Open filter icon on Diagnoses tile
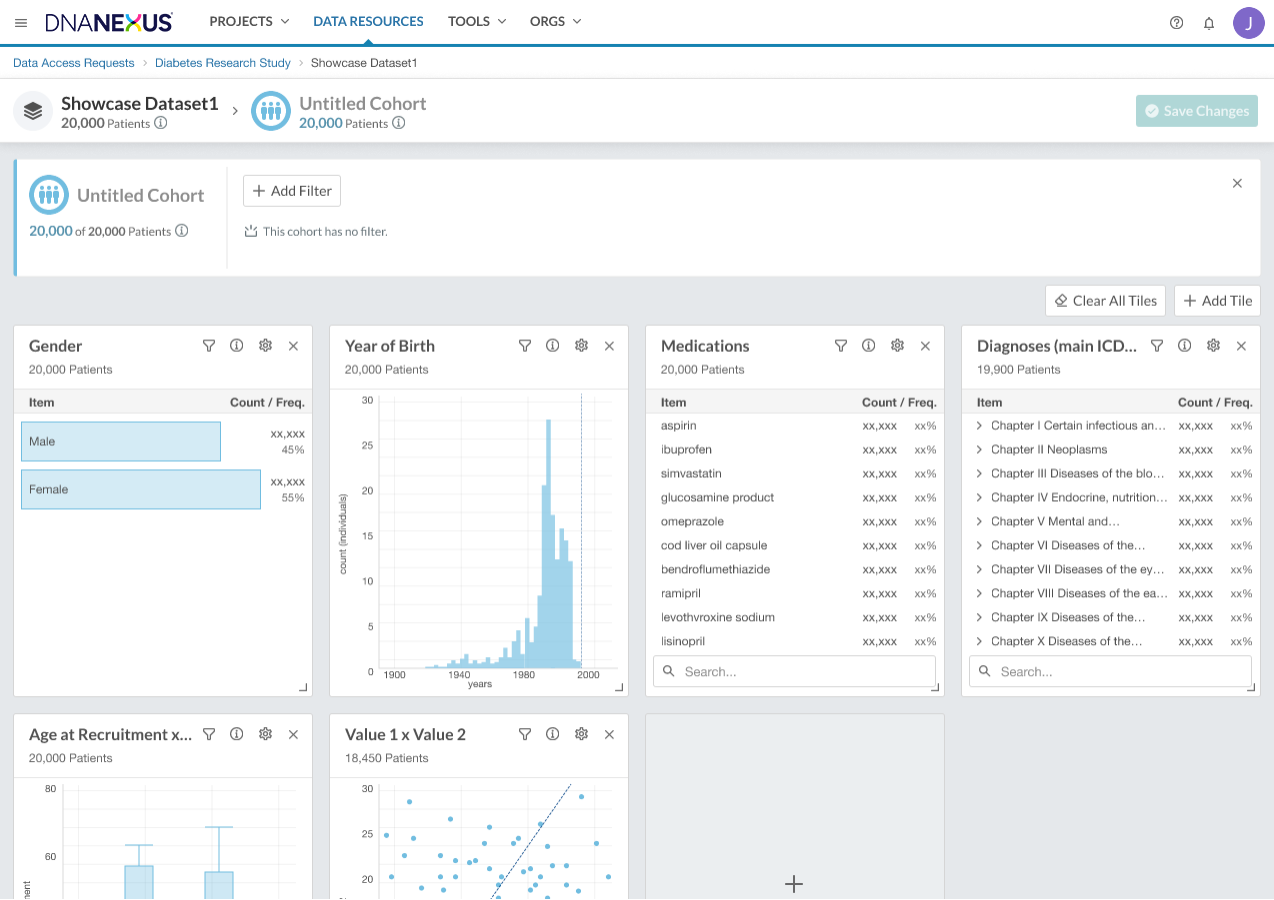1274x900 pixels. tap(1157, 346)
